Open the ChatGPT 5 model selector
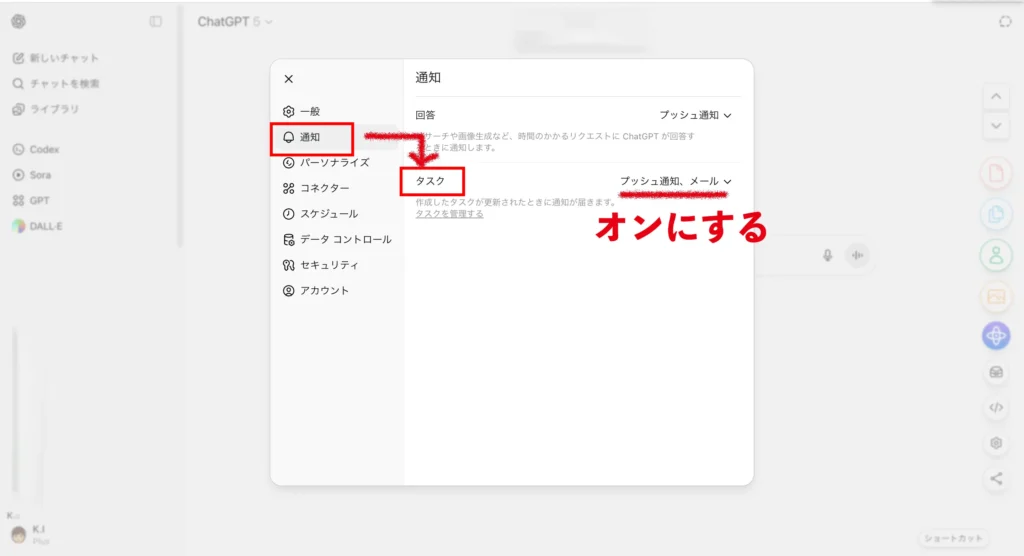 [234, 22]
